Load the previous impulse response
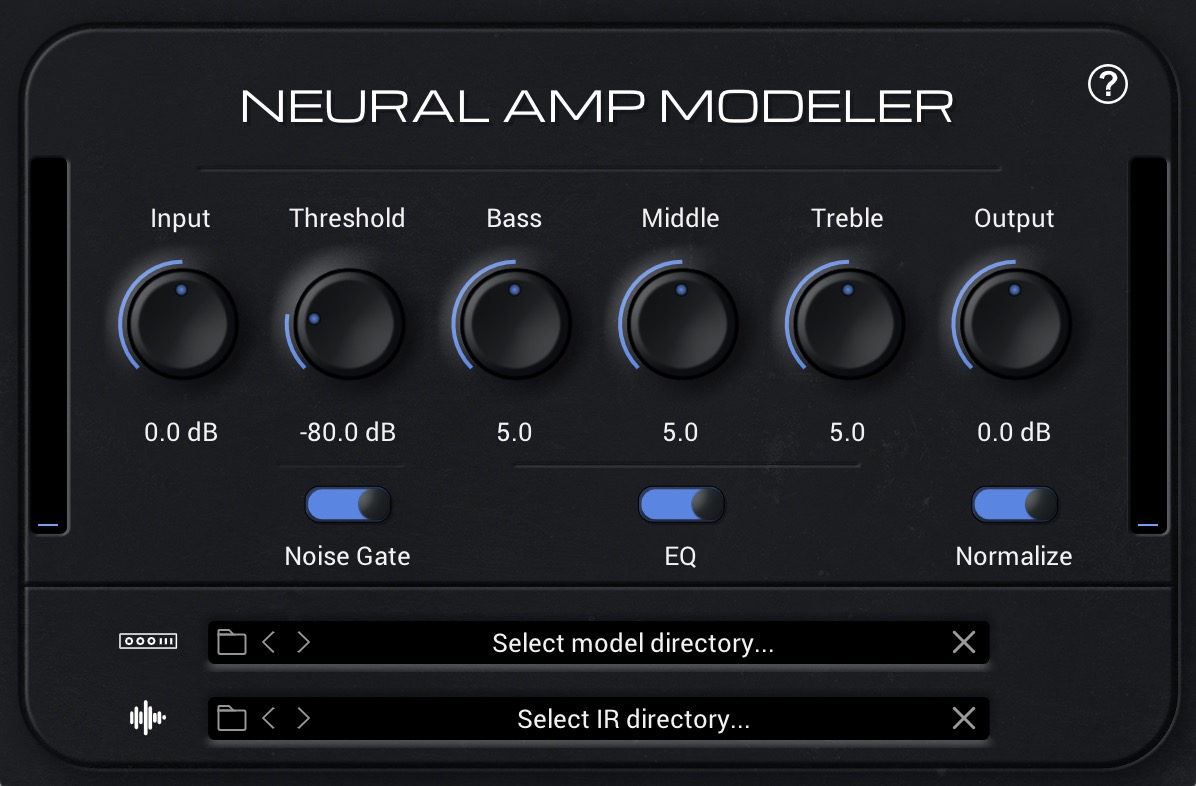This screenshot has height=786, width=1196. tap(269, 718)
